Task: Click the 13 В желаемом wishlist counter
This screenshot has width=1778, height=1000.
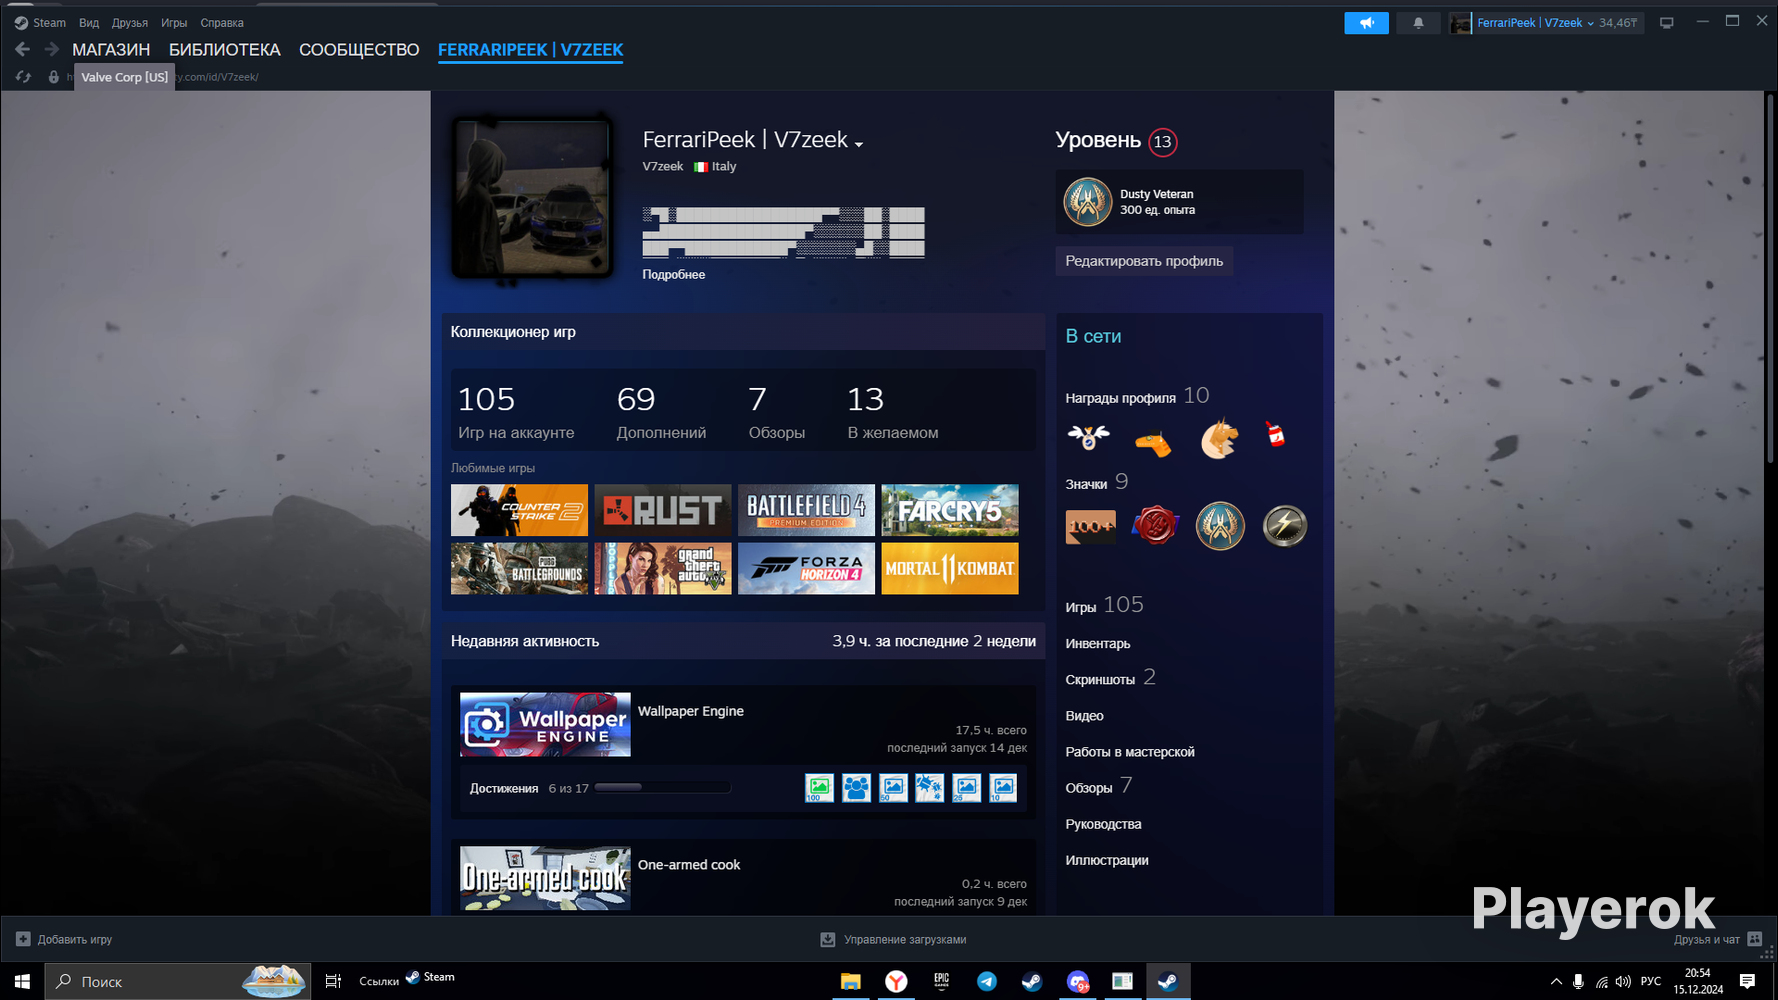Action: pos(893,412)
